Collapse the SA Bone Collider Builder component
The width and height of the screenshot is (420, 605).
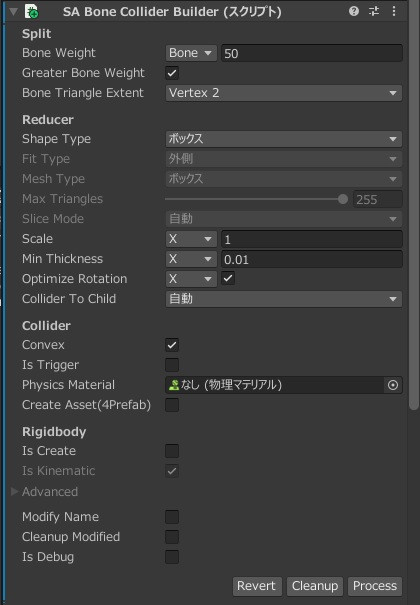click(13, 12)
